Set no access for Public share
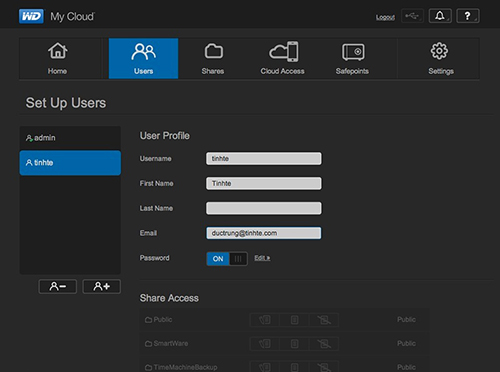500x372 pixels. click(324, 320)
